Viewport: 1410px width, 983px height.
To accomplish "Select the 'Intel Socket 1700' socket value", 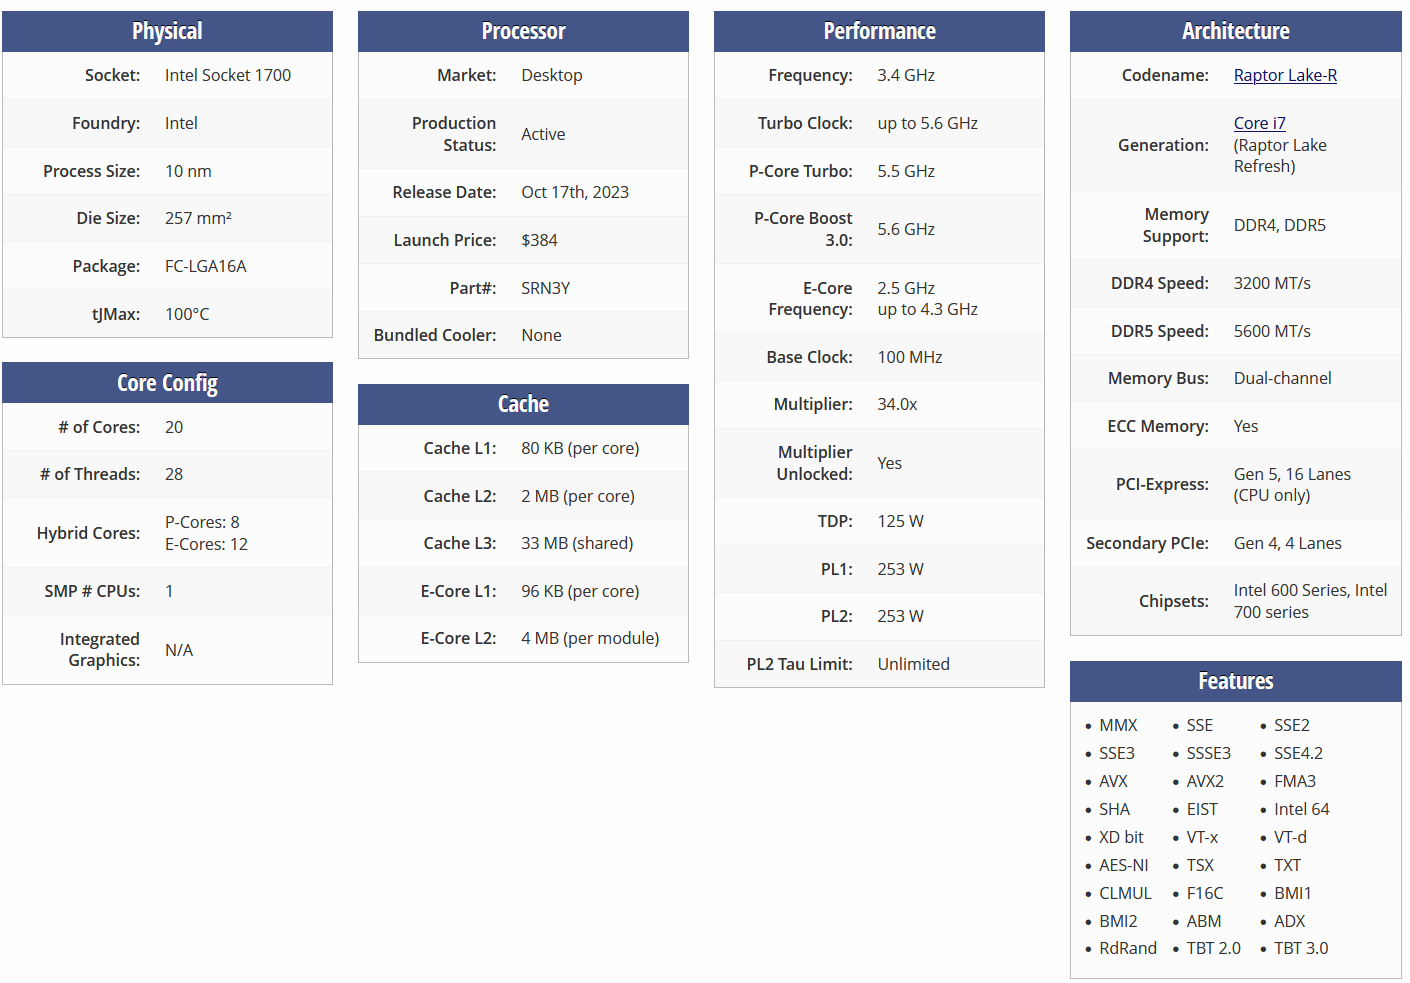I will (x=228, y=75).
